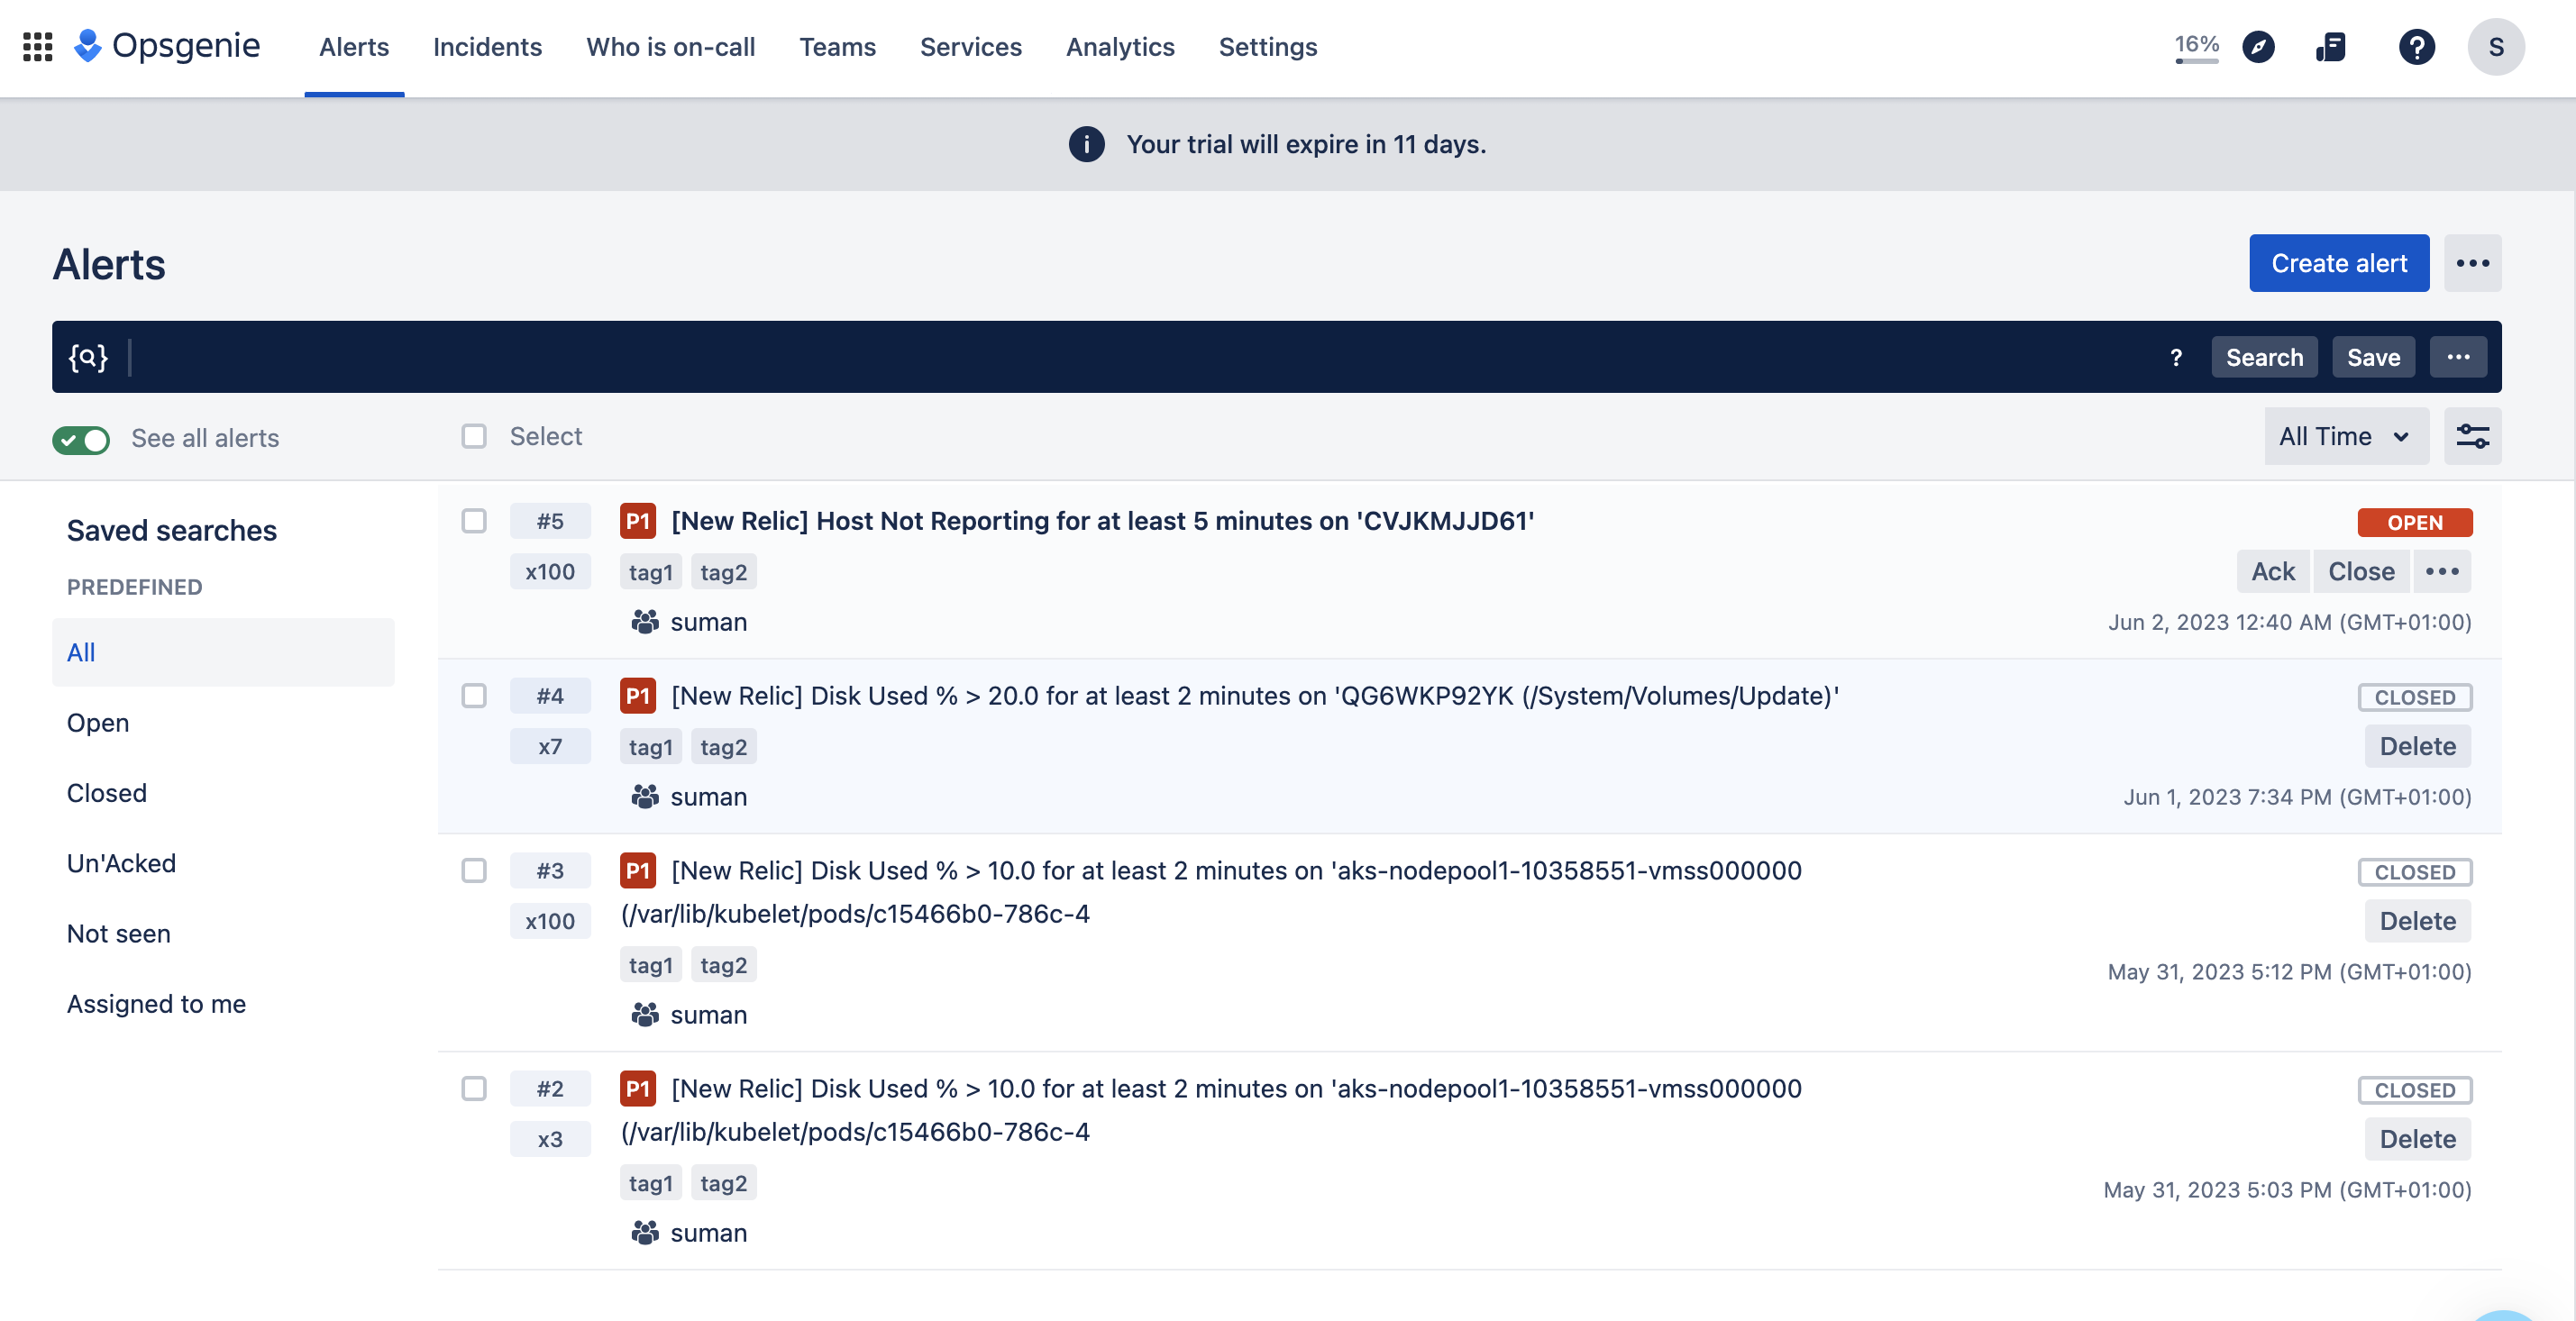Click the Opsgenie logo

point(167,46)
